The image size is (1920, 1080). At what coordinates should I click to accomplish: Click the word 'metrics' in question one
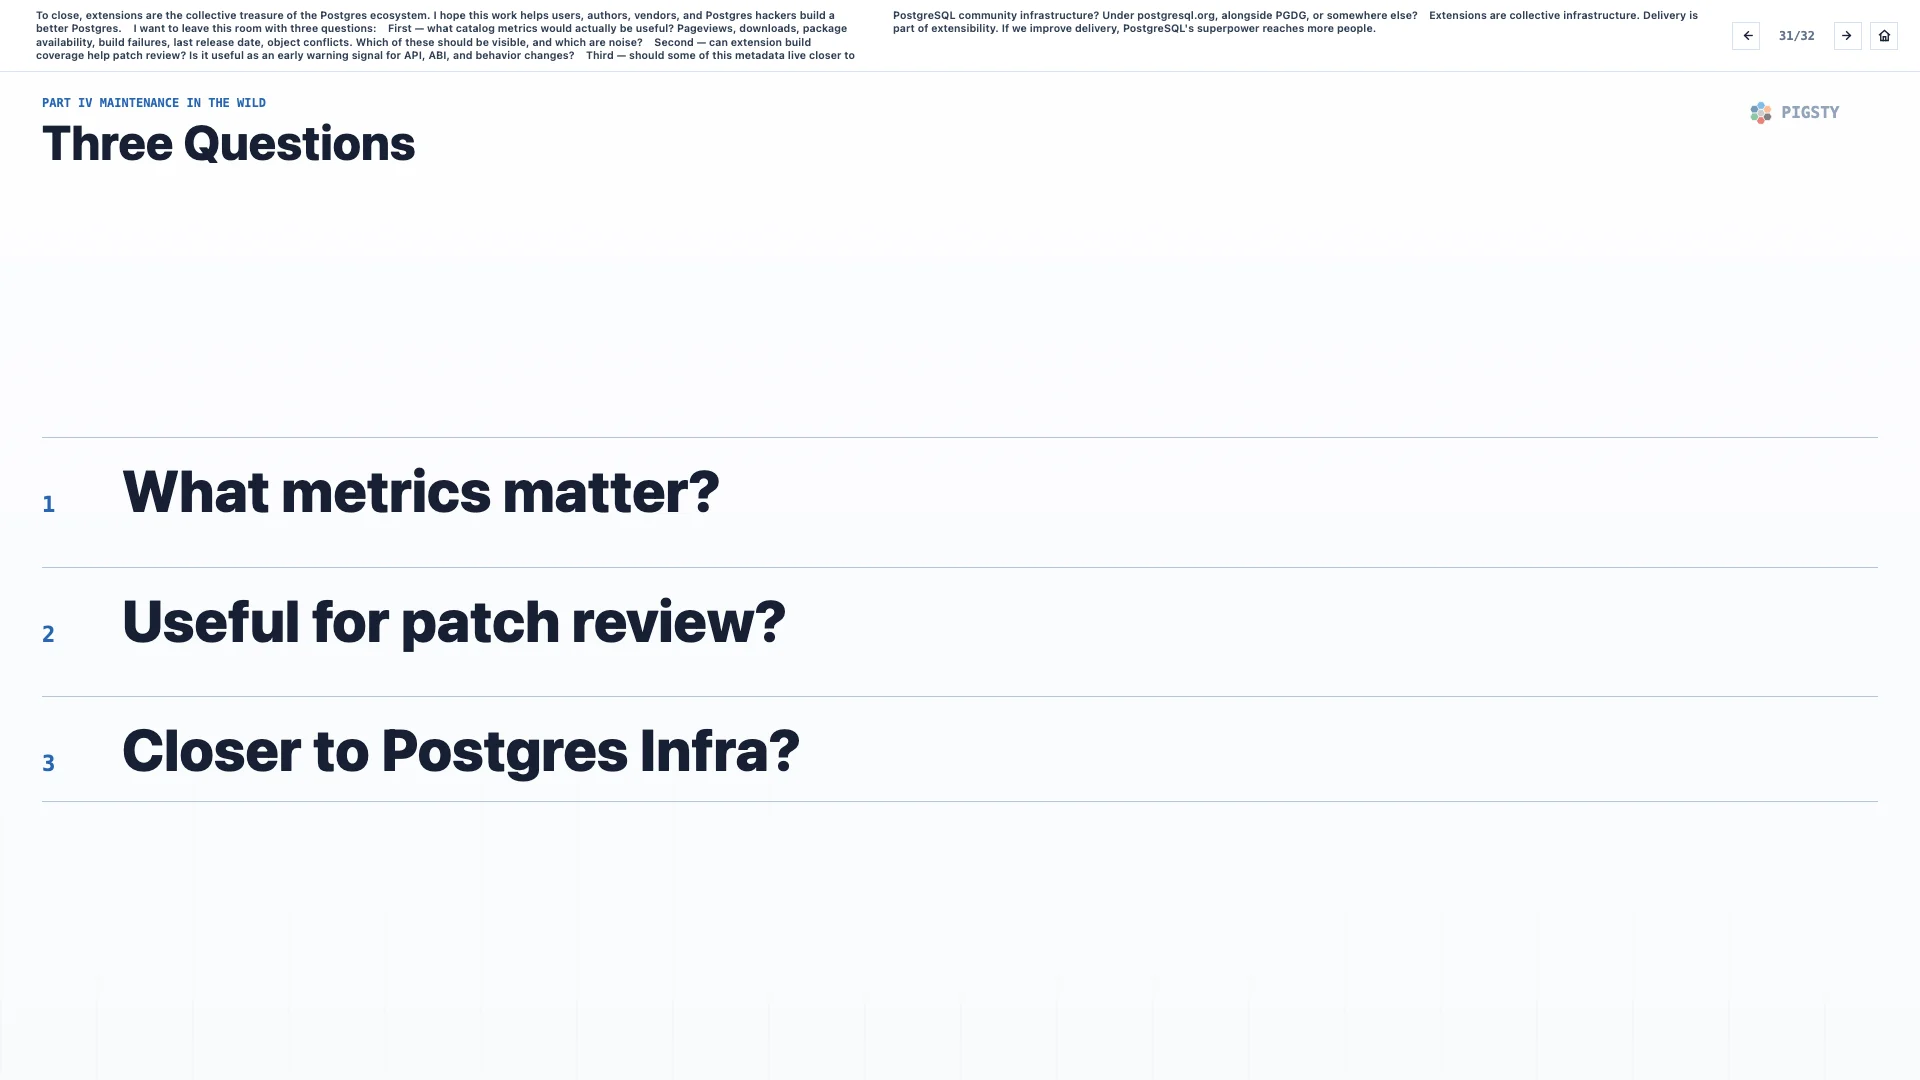click(386, 493)
